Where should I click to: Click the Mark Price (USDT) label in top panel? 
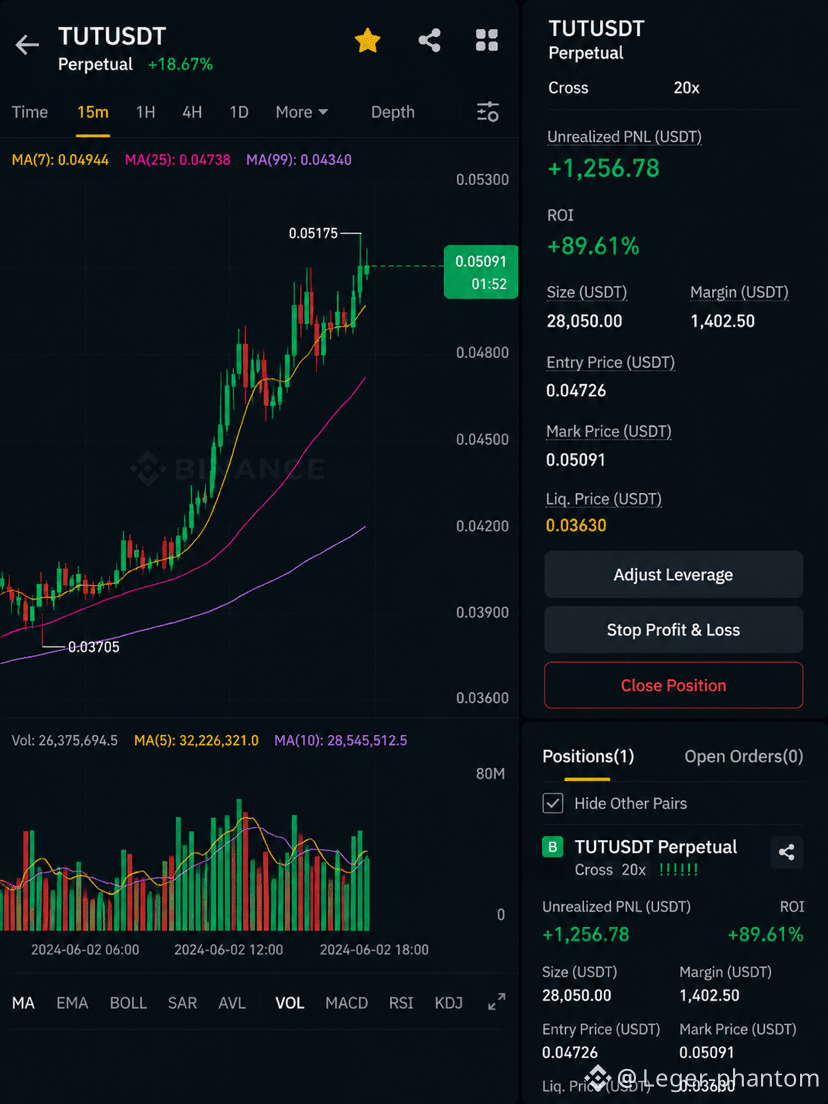609,432
